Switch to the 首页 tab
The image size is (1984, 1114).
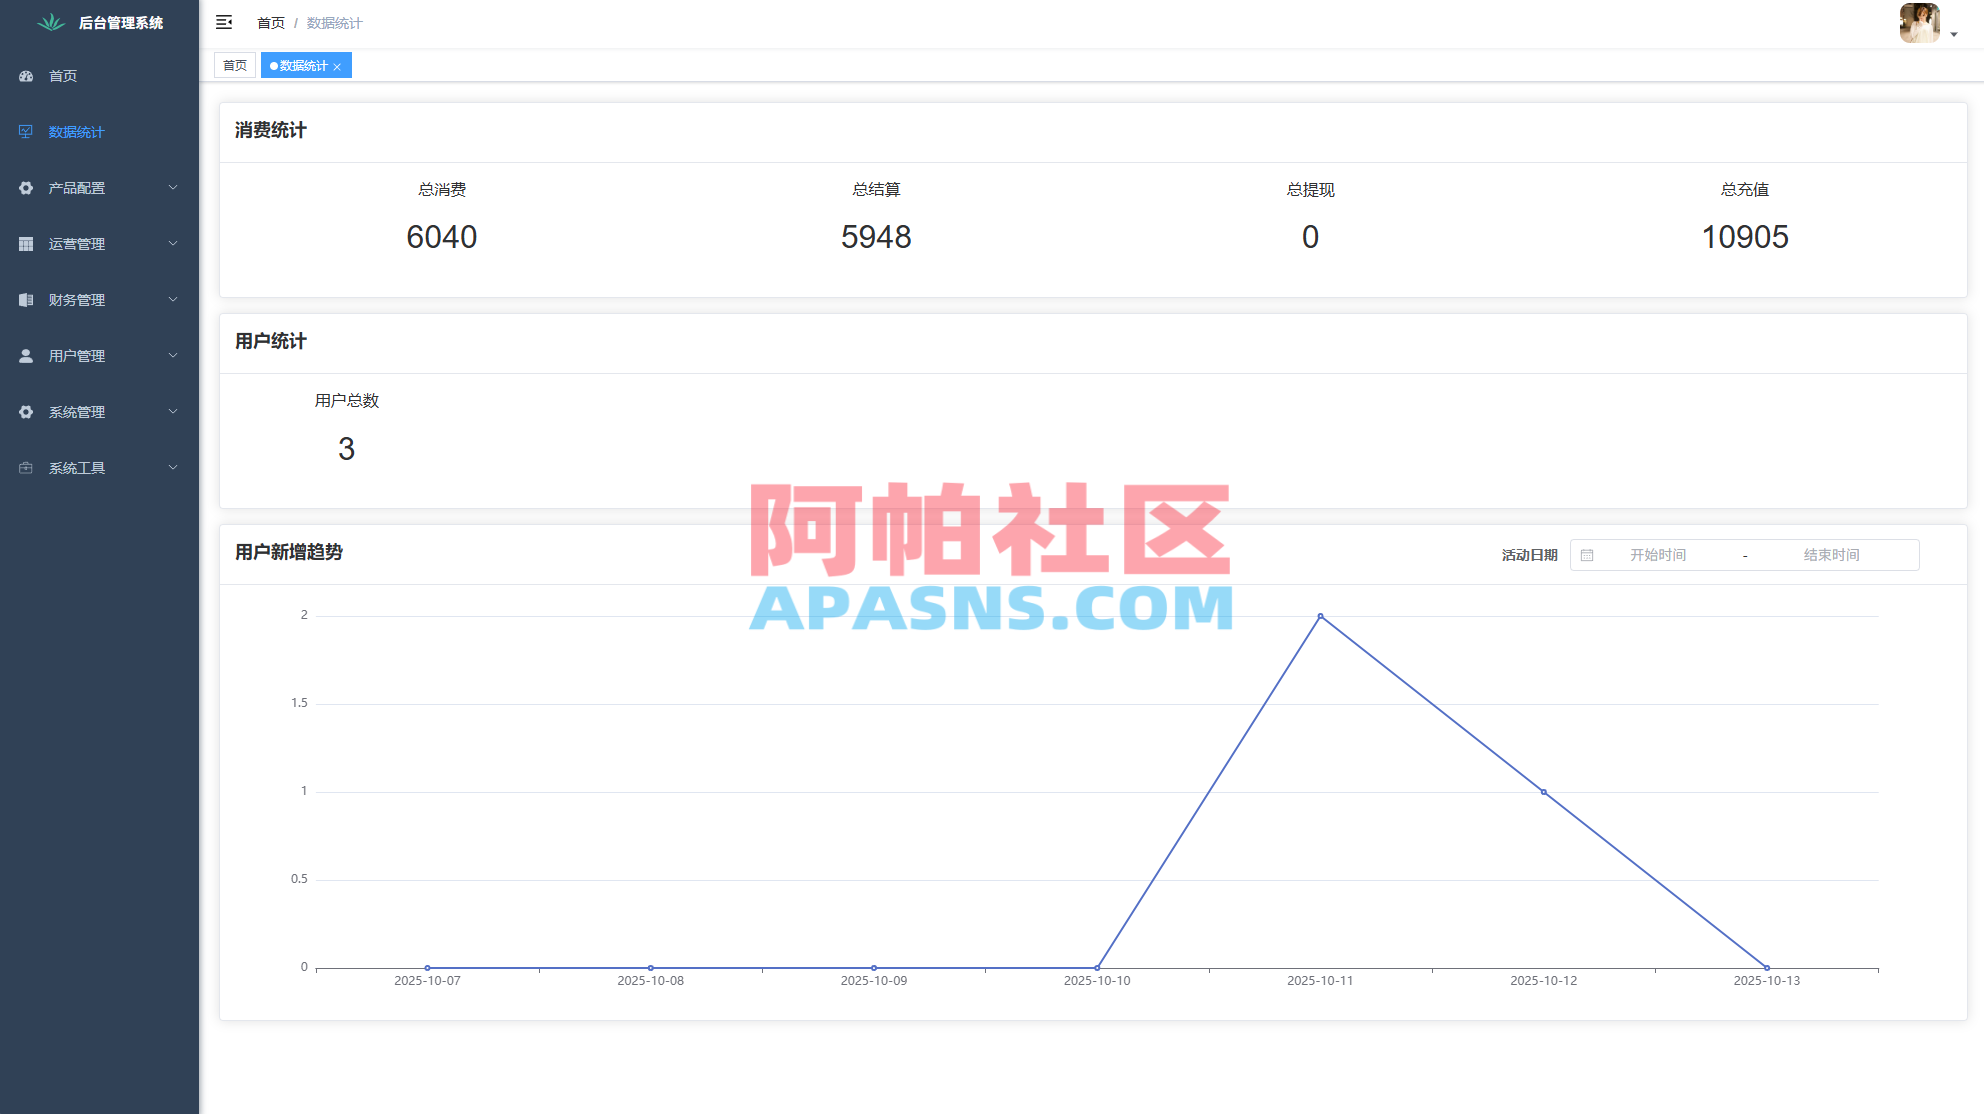(x=234, y=65)
